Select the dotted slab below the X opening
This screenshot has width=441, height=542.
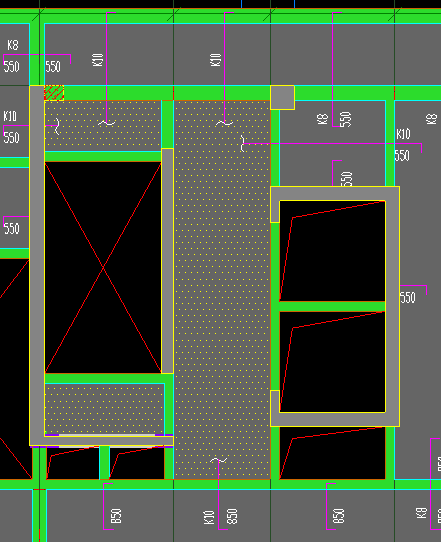104,409
